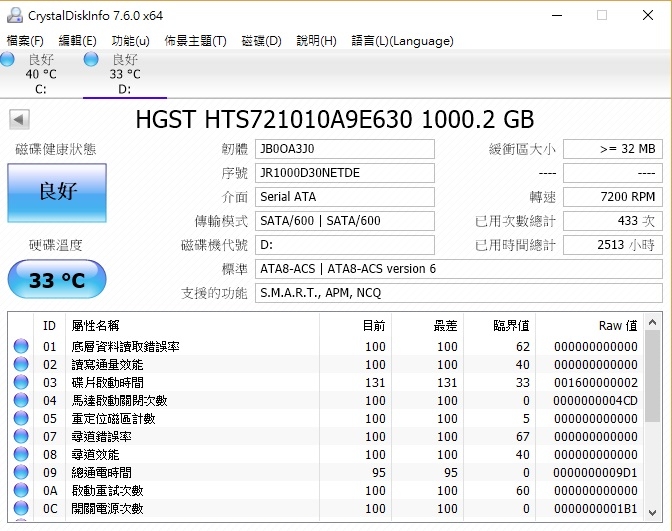Click status circle for attribute 08 row
672x531 pixels.
[x=21, y=454]
